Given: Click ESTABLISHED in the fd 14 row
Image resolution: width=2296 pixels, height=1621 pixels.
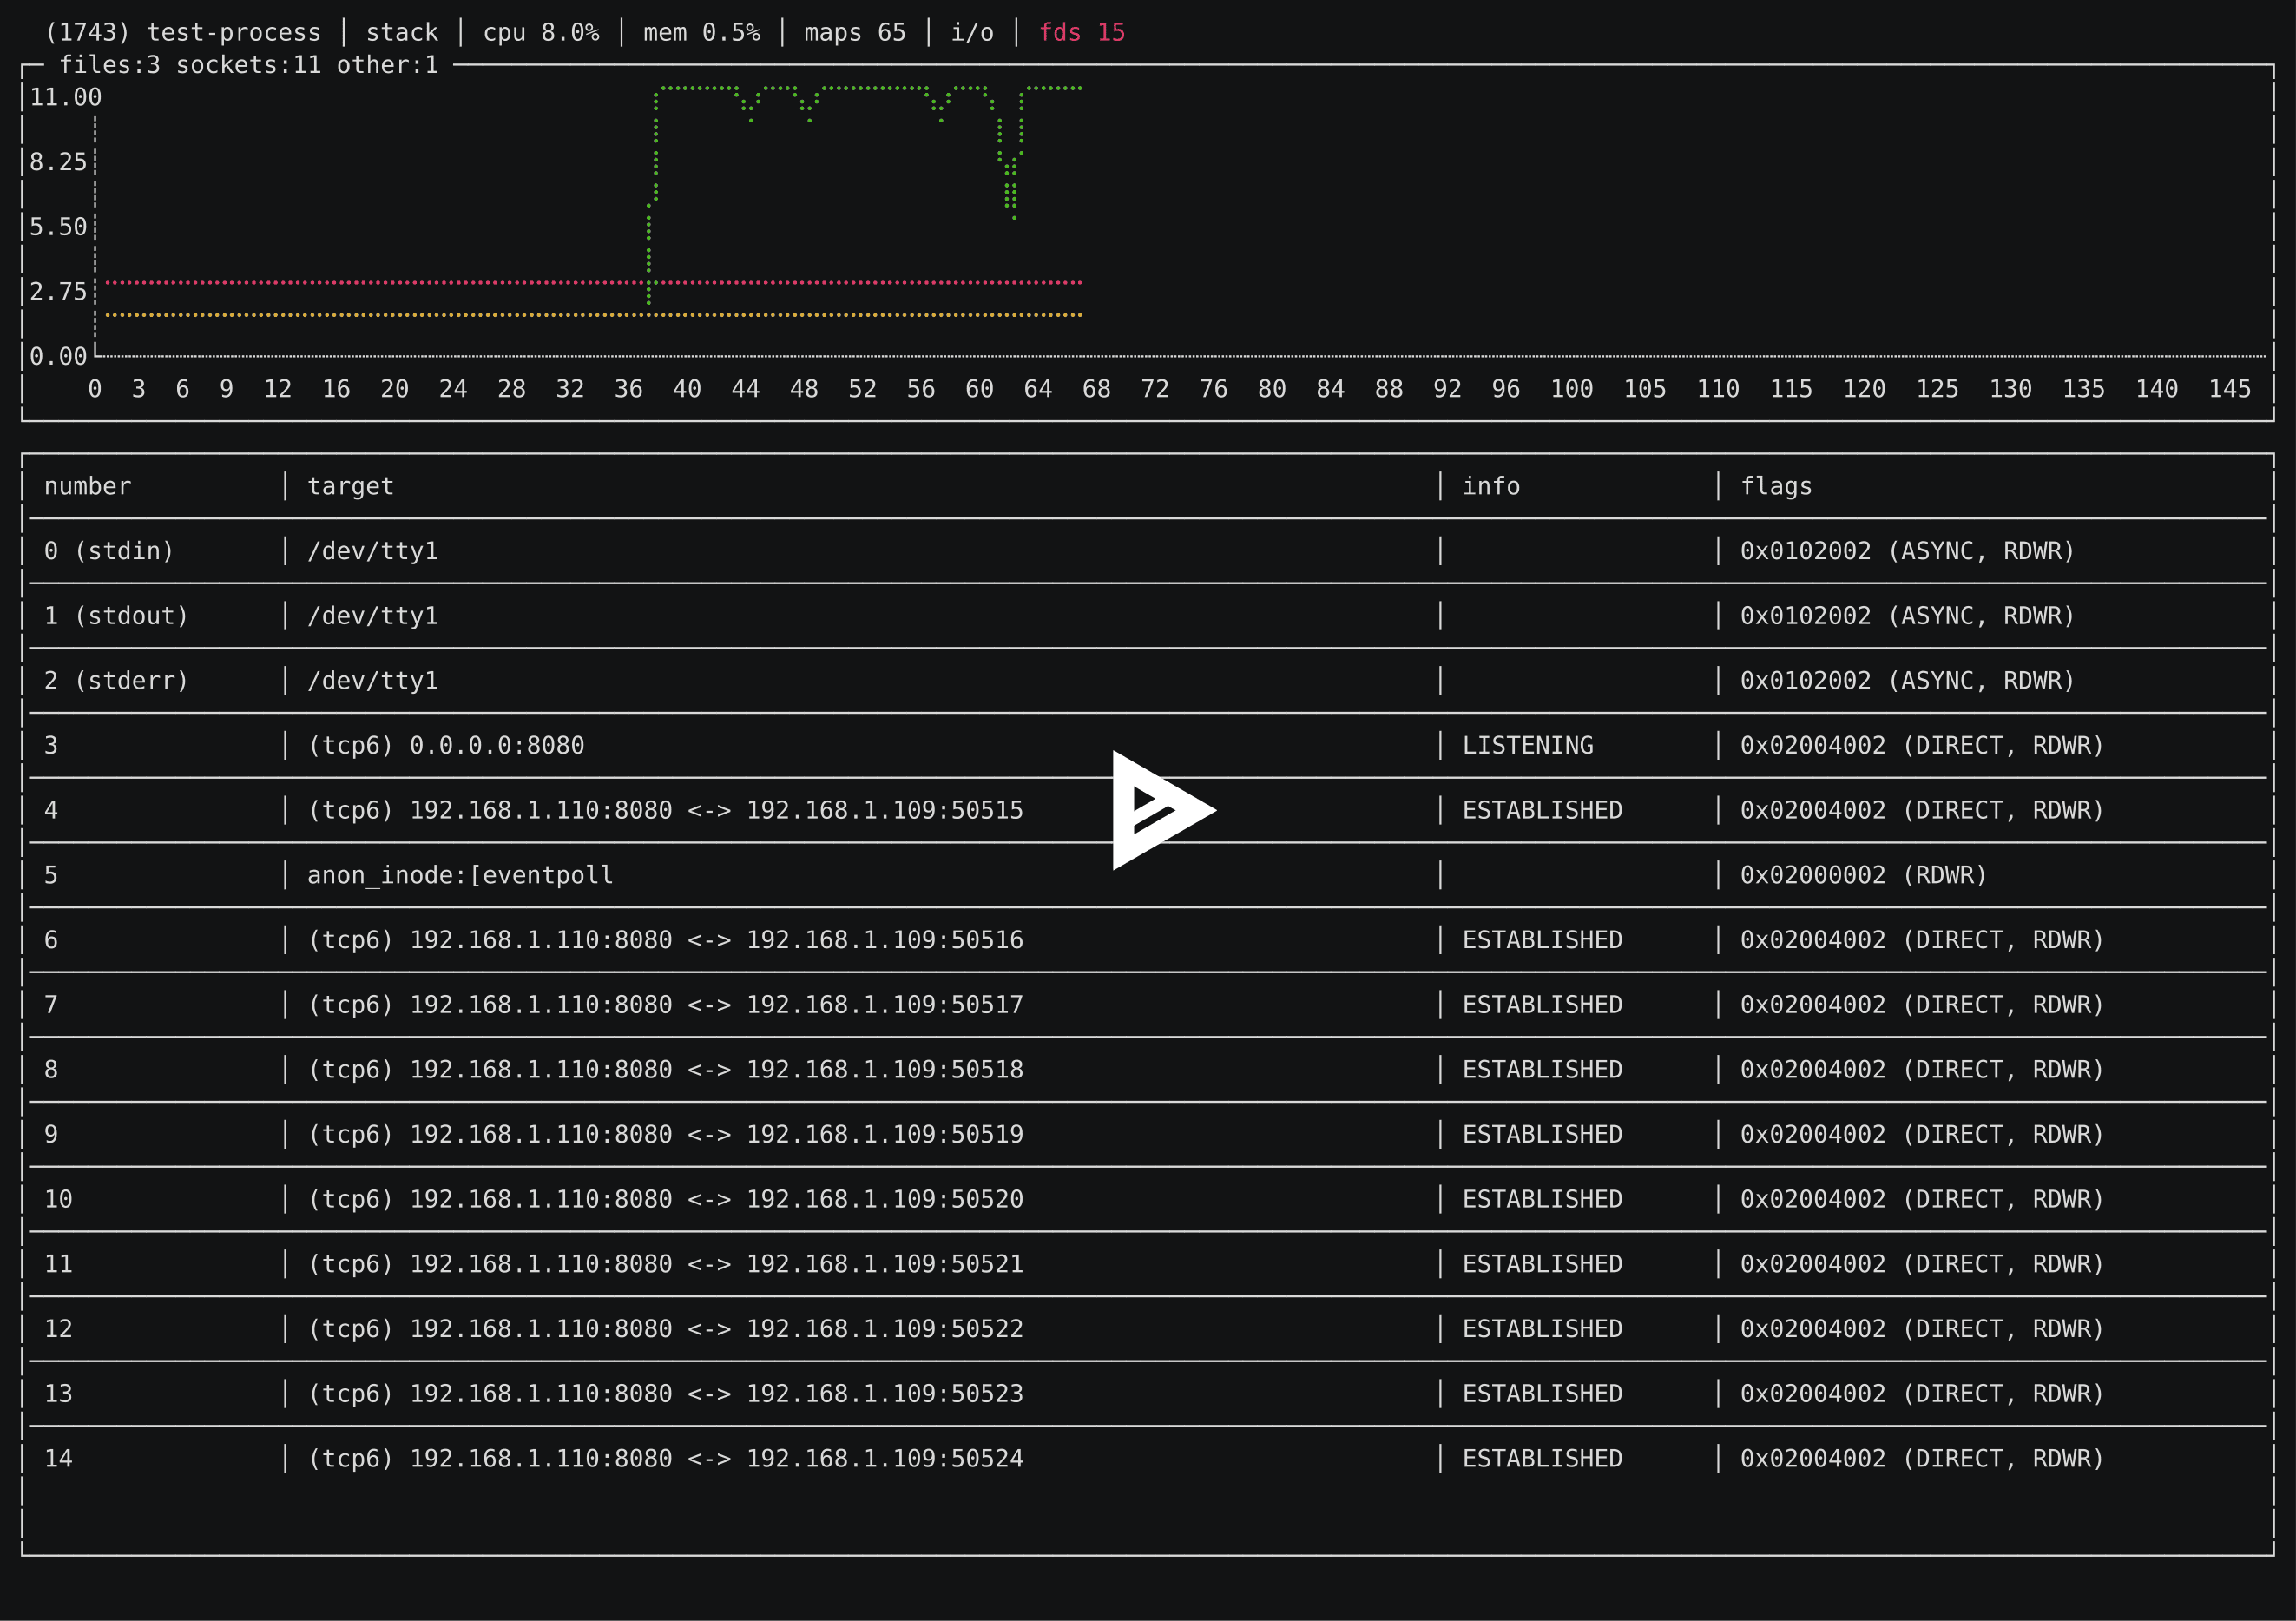Looking at the screenshot, I should click(1542, 1459).
